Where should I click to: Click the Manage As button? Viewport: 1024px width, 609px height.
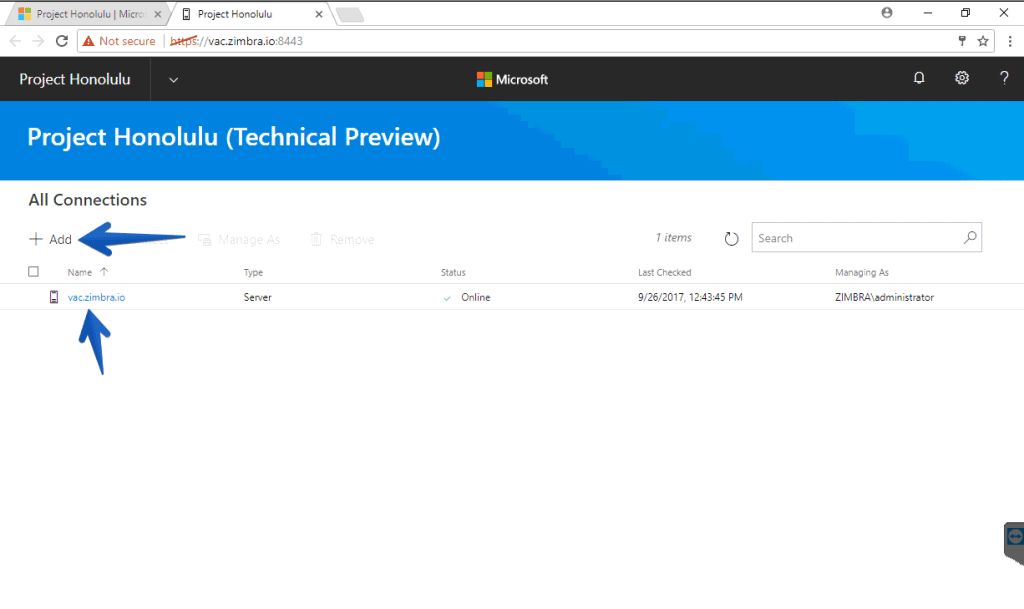click(239, 240)
